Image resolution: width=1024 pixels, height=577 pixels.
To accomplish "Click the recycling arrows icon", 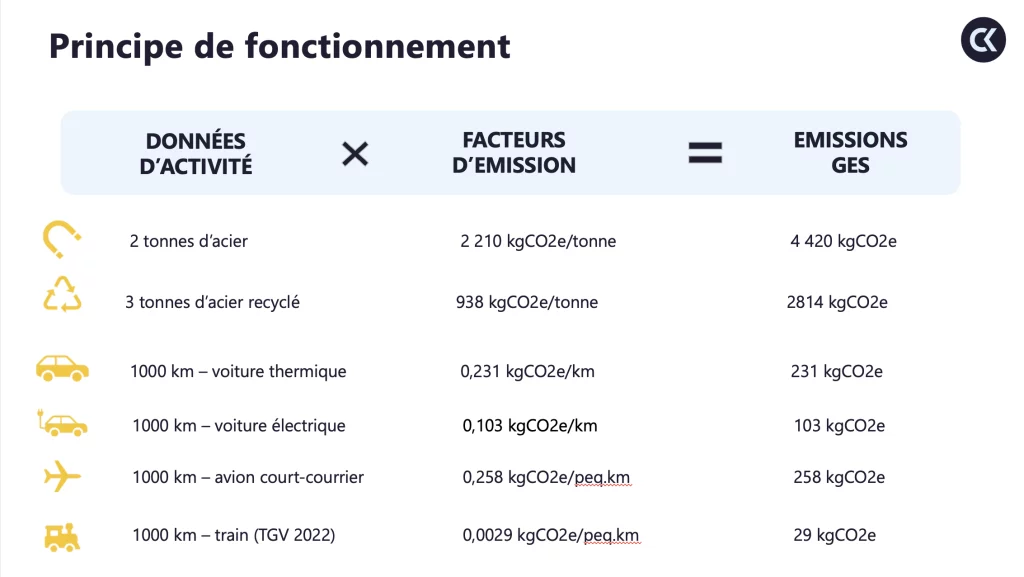I will point(62,294).
